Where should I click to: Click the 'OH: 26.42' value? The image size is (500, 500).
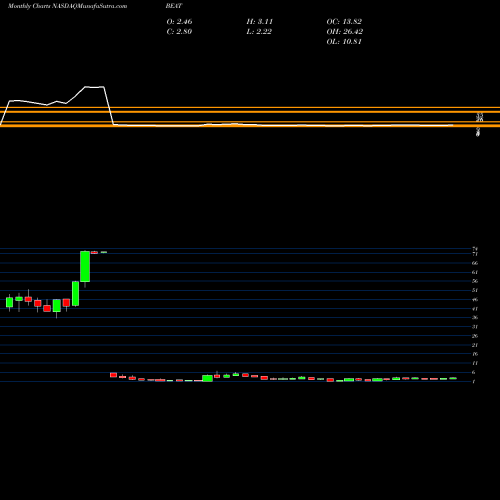pos(345,32)
